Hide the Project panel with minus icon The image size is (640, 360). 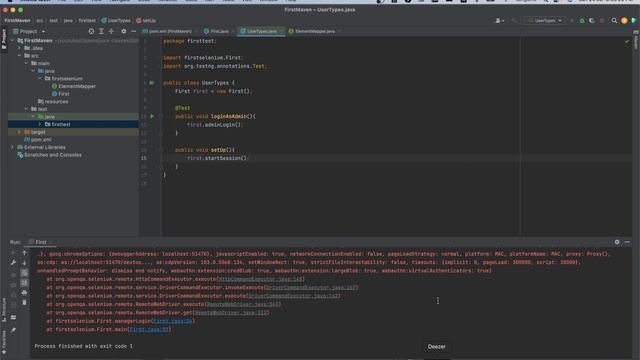(133, 31)
